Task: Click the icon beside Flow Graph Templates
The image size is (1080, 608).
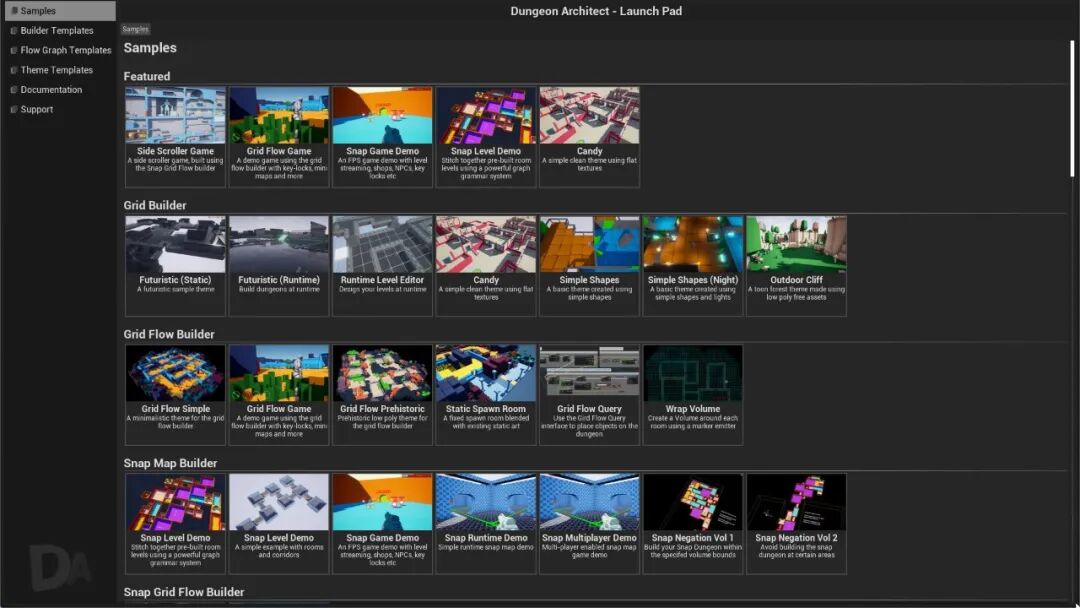Action: pyautogui.click(x=14, y=50)
